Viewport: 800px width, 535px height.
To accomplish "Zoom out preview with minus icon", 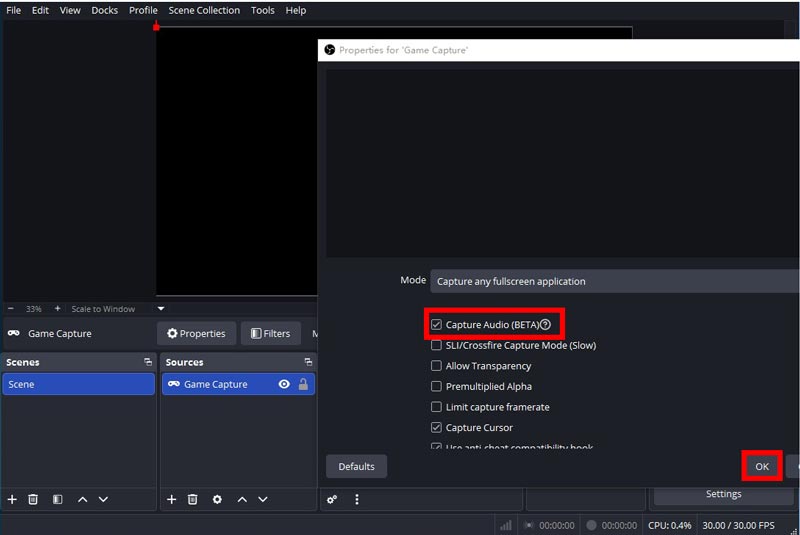I will tap(11, 309).
